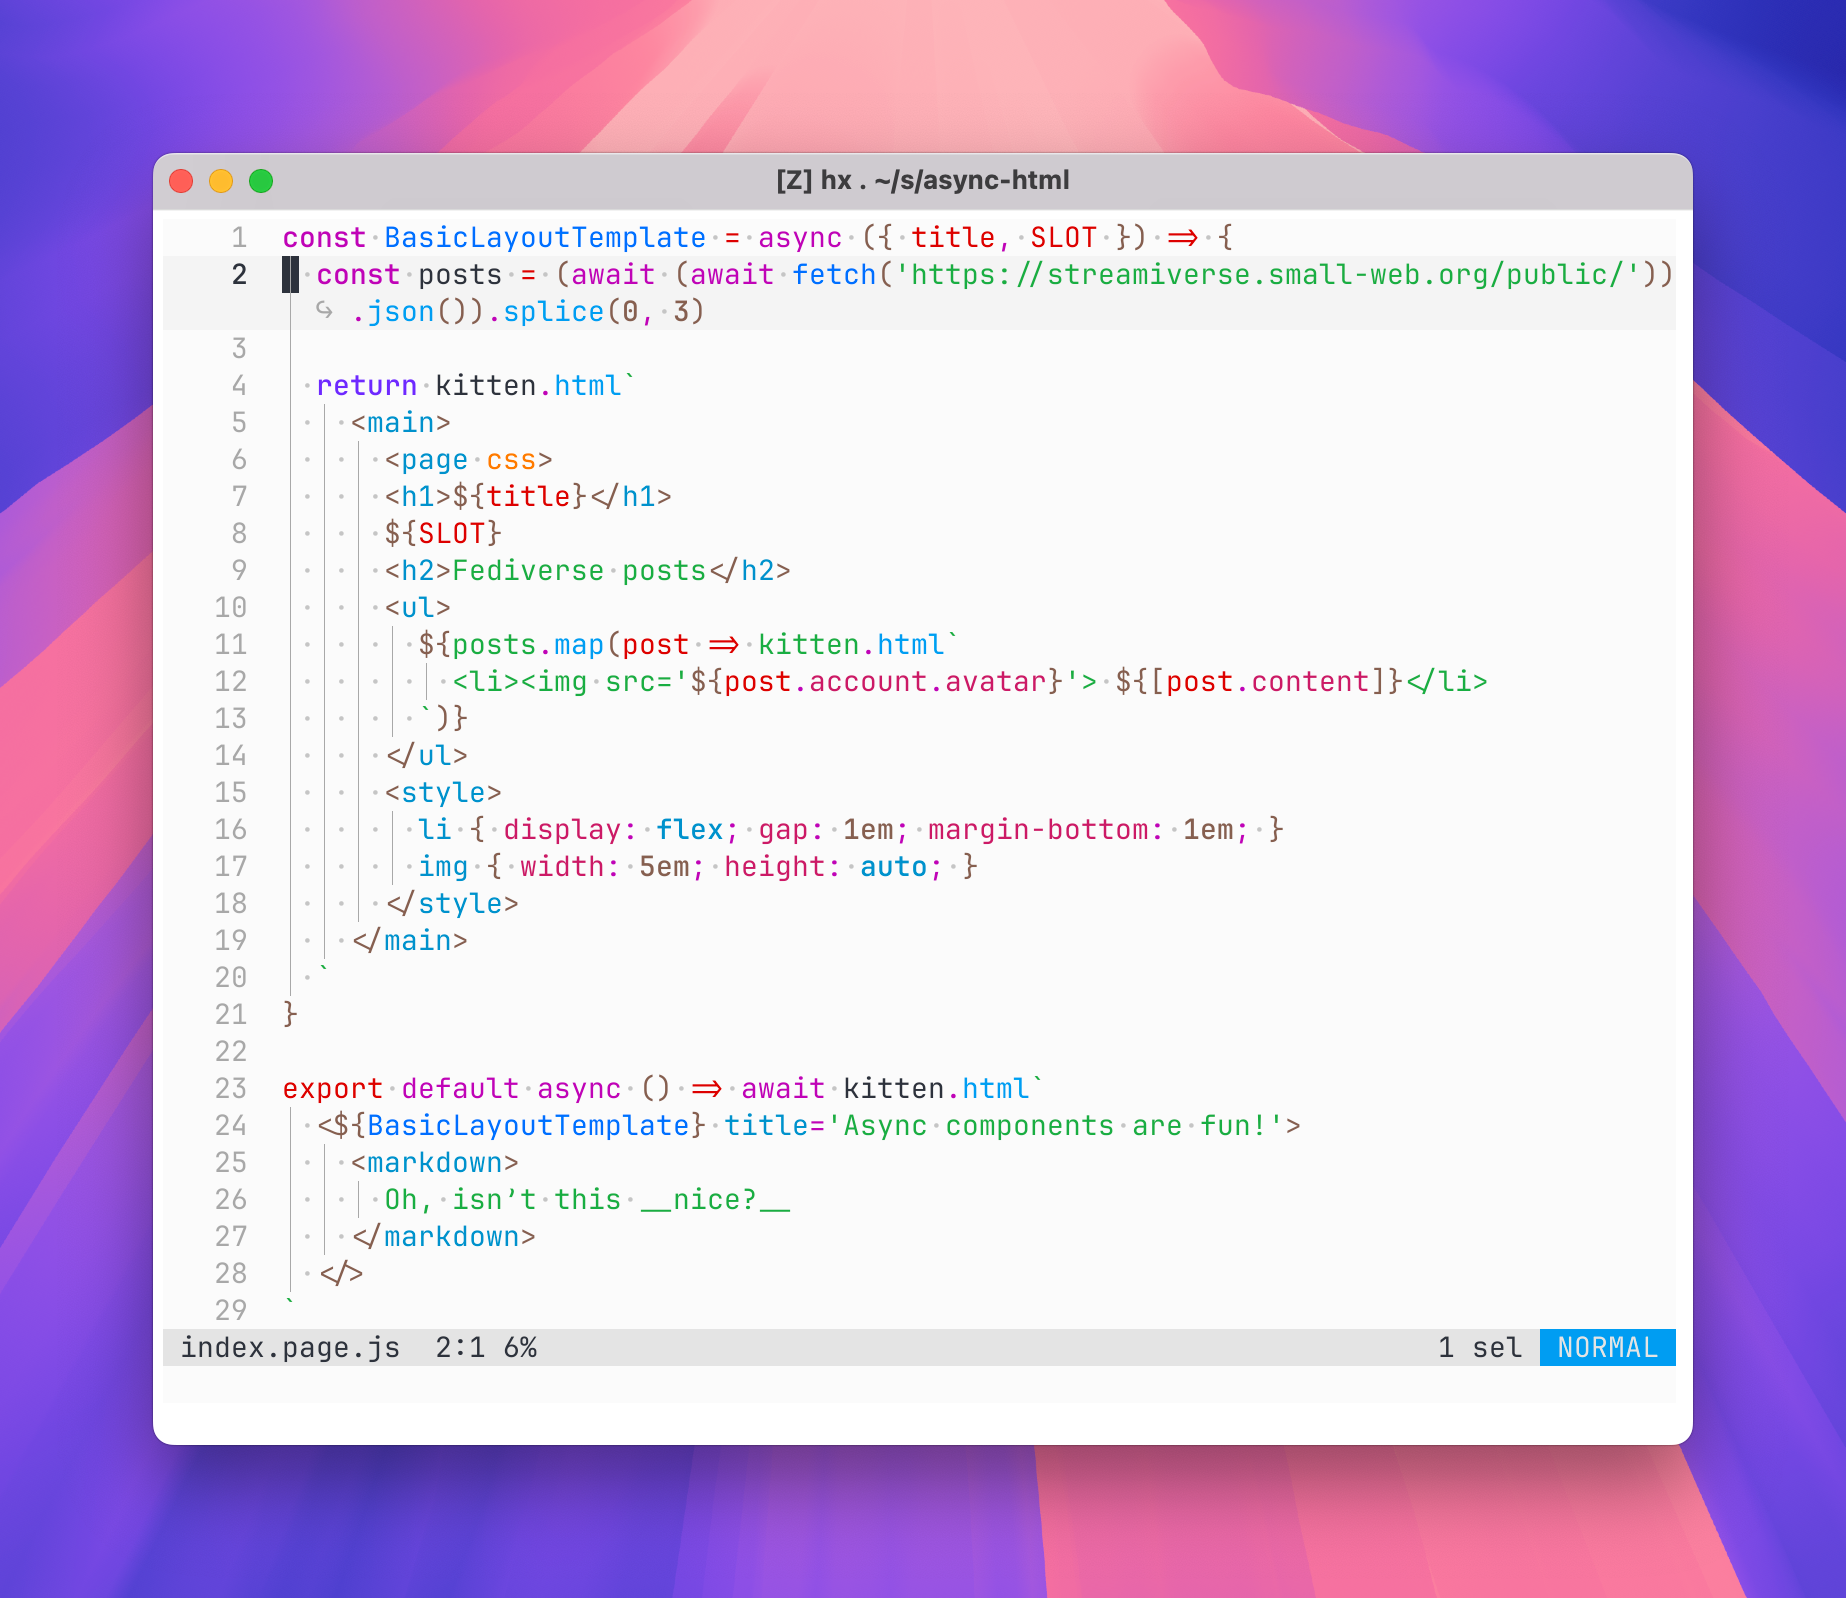This screenshot has width=1846, height=1598.
Task: Click the soft-wrap arrow indicator before .json()
Action: click(324, 310)
